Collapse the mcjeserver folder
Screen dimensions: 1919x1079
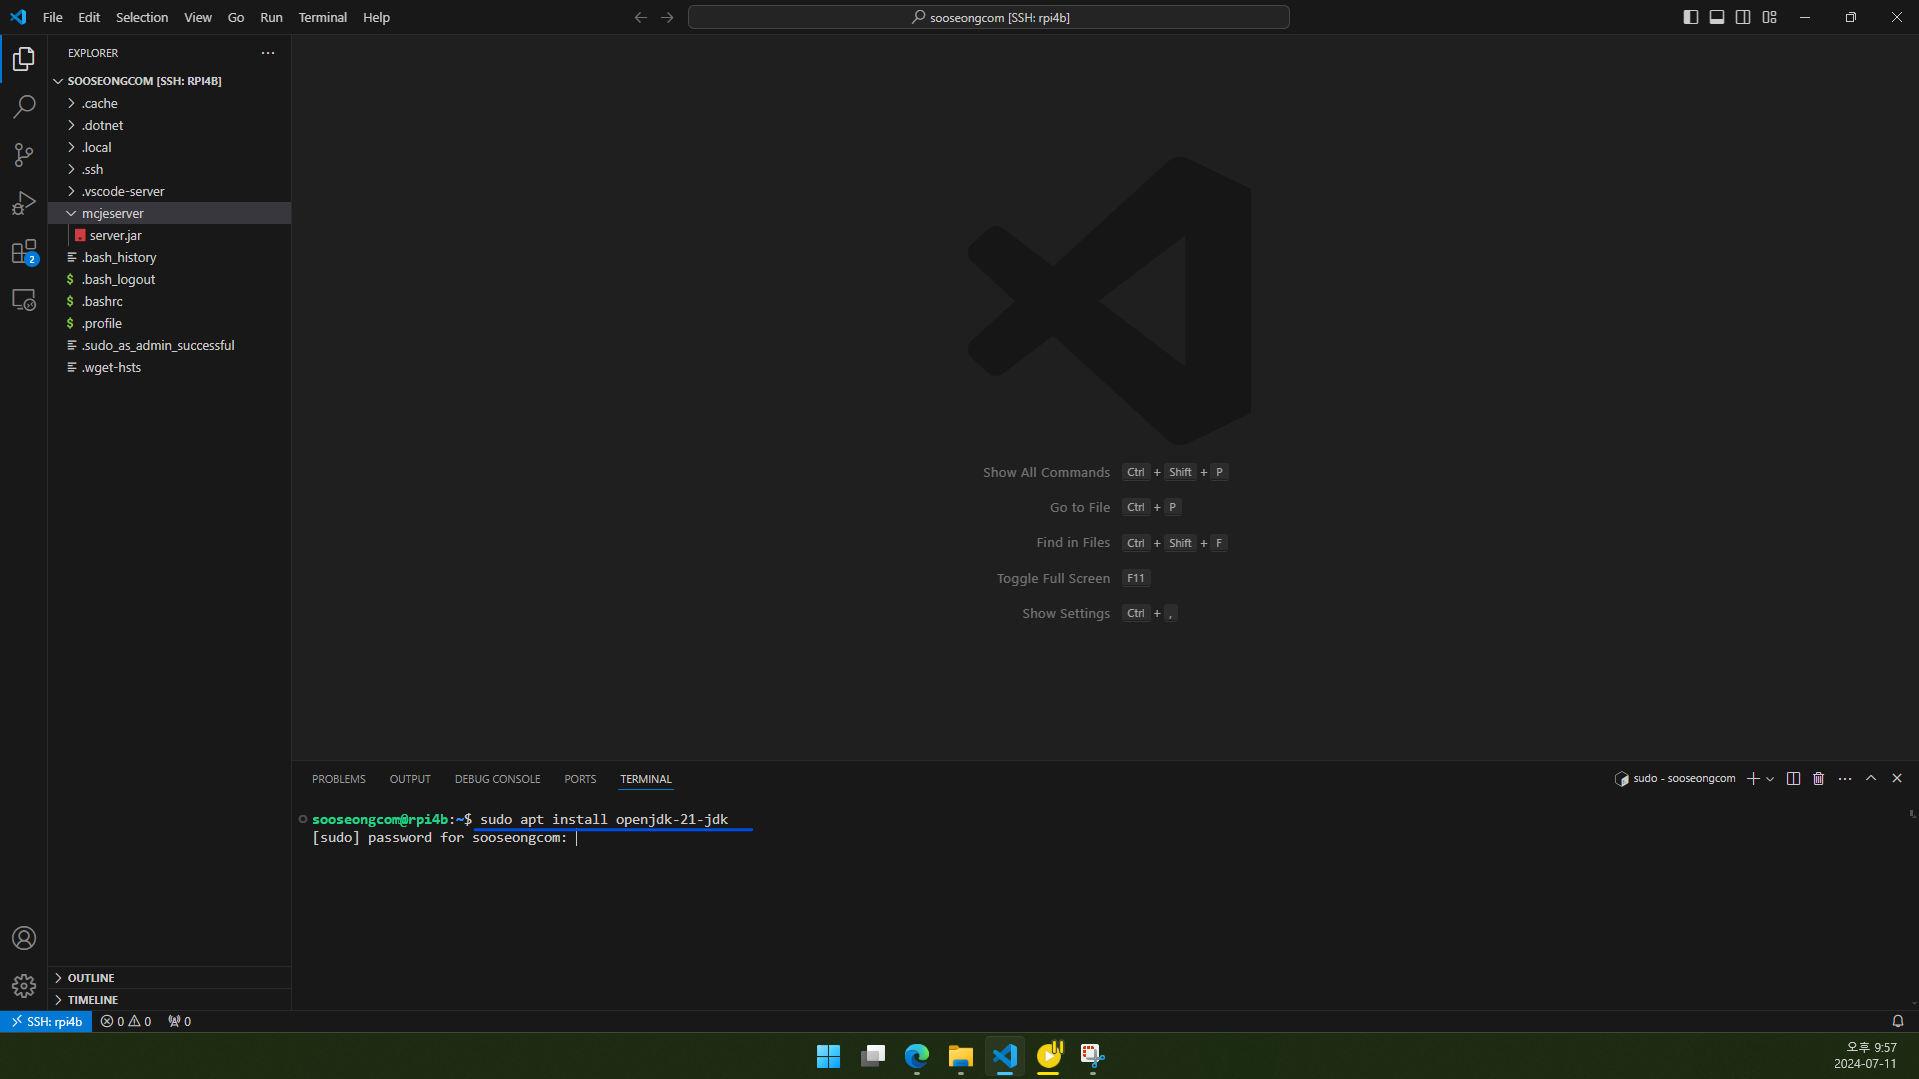click(170, 213)
